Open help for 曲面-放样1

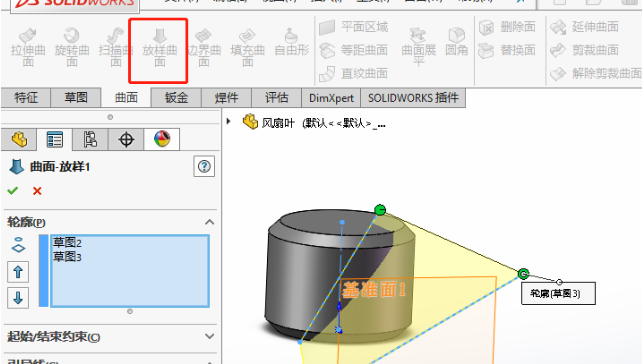[x=204, y=166]
